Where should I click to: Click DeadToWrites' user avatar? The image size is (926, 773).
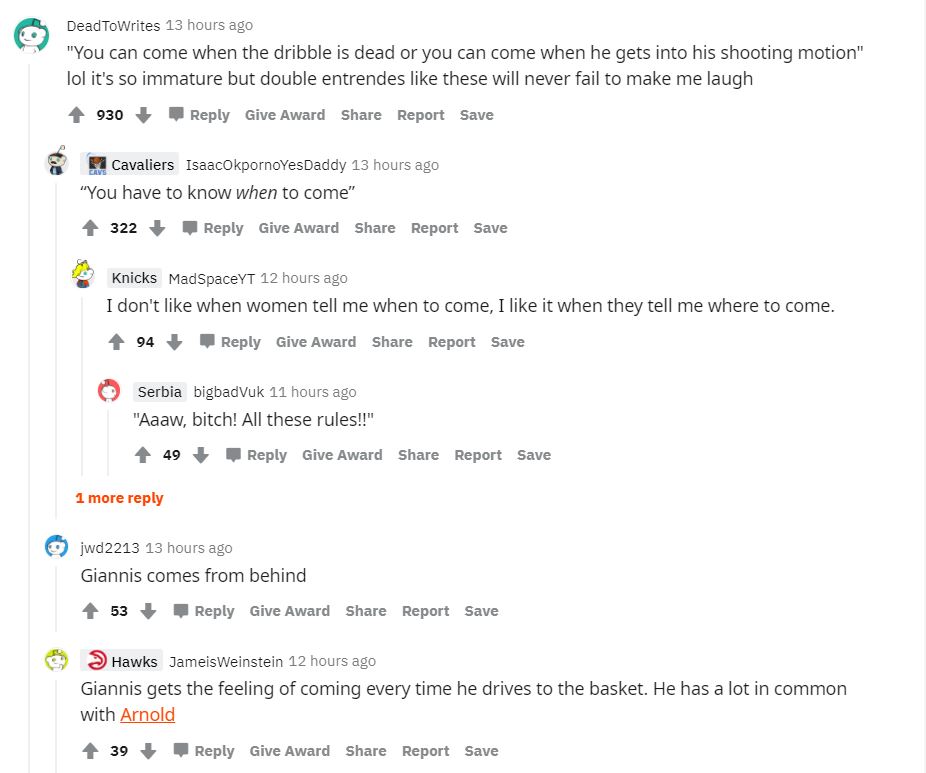coord(31,36)
